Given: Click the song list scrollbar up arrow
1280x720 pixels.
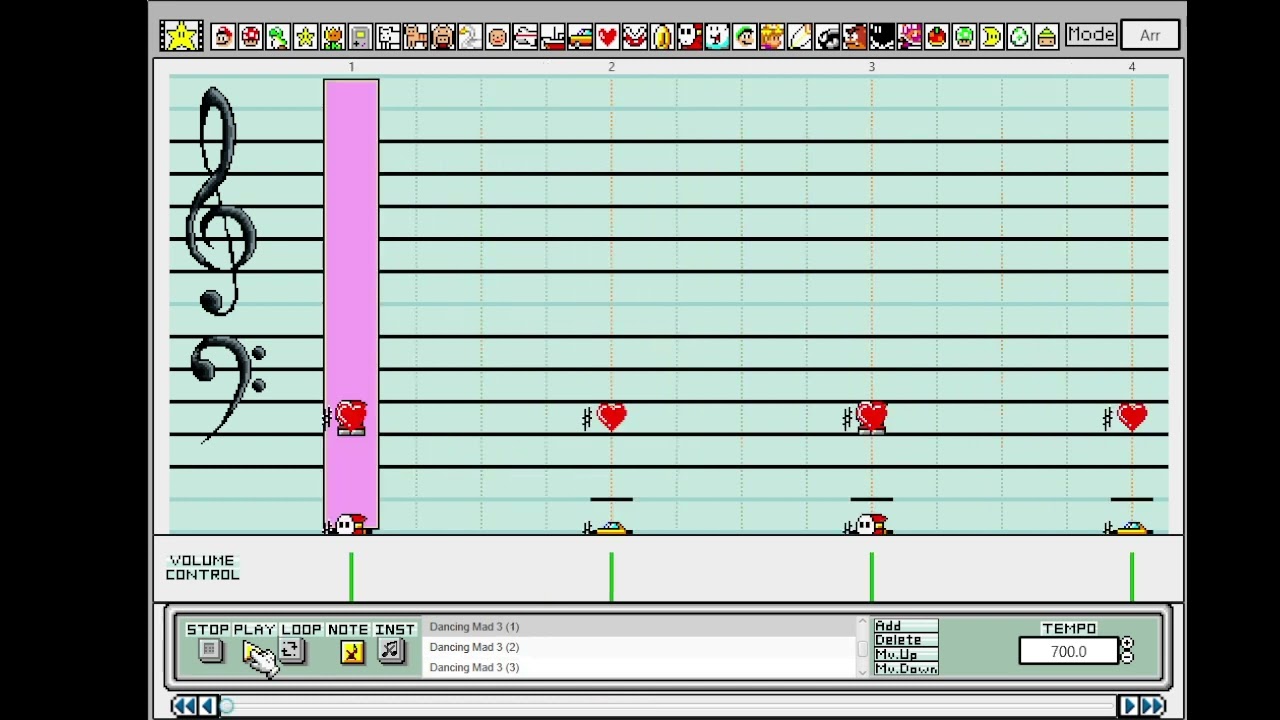Looking at the screenshot, I should tap(863, 623).
